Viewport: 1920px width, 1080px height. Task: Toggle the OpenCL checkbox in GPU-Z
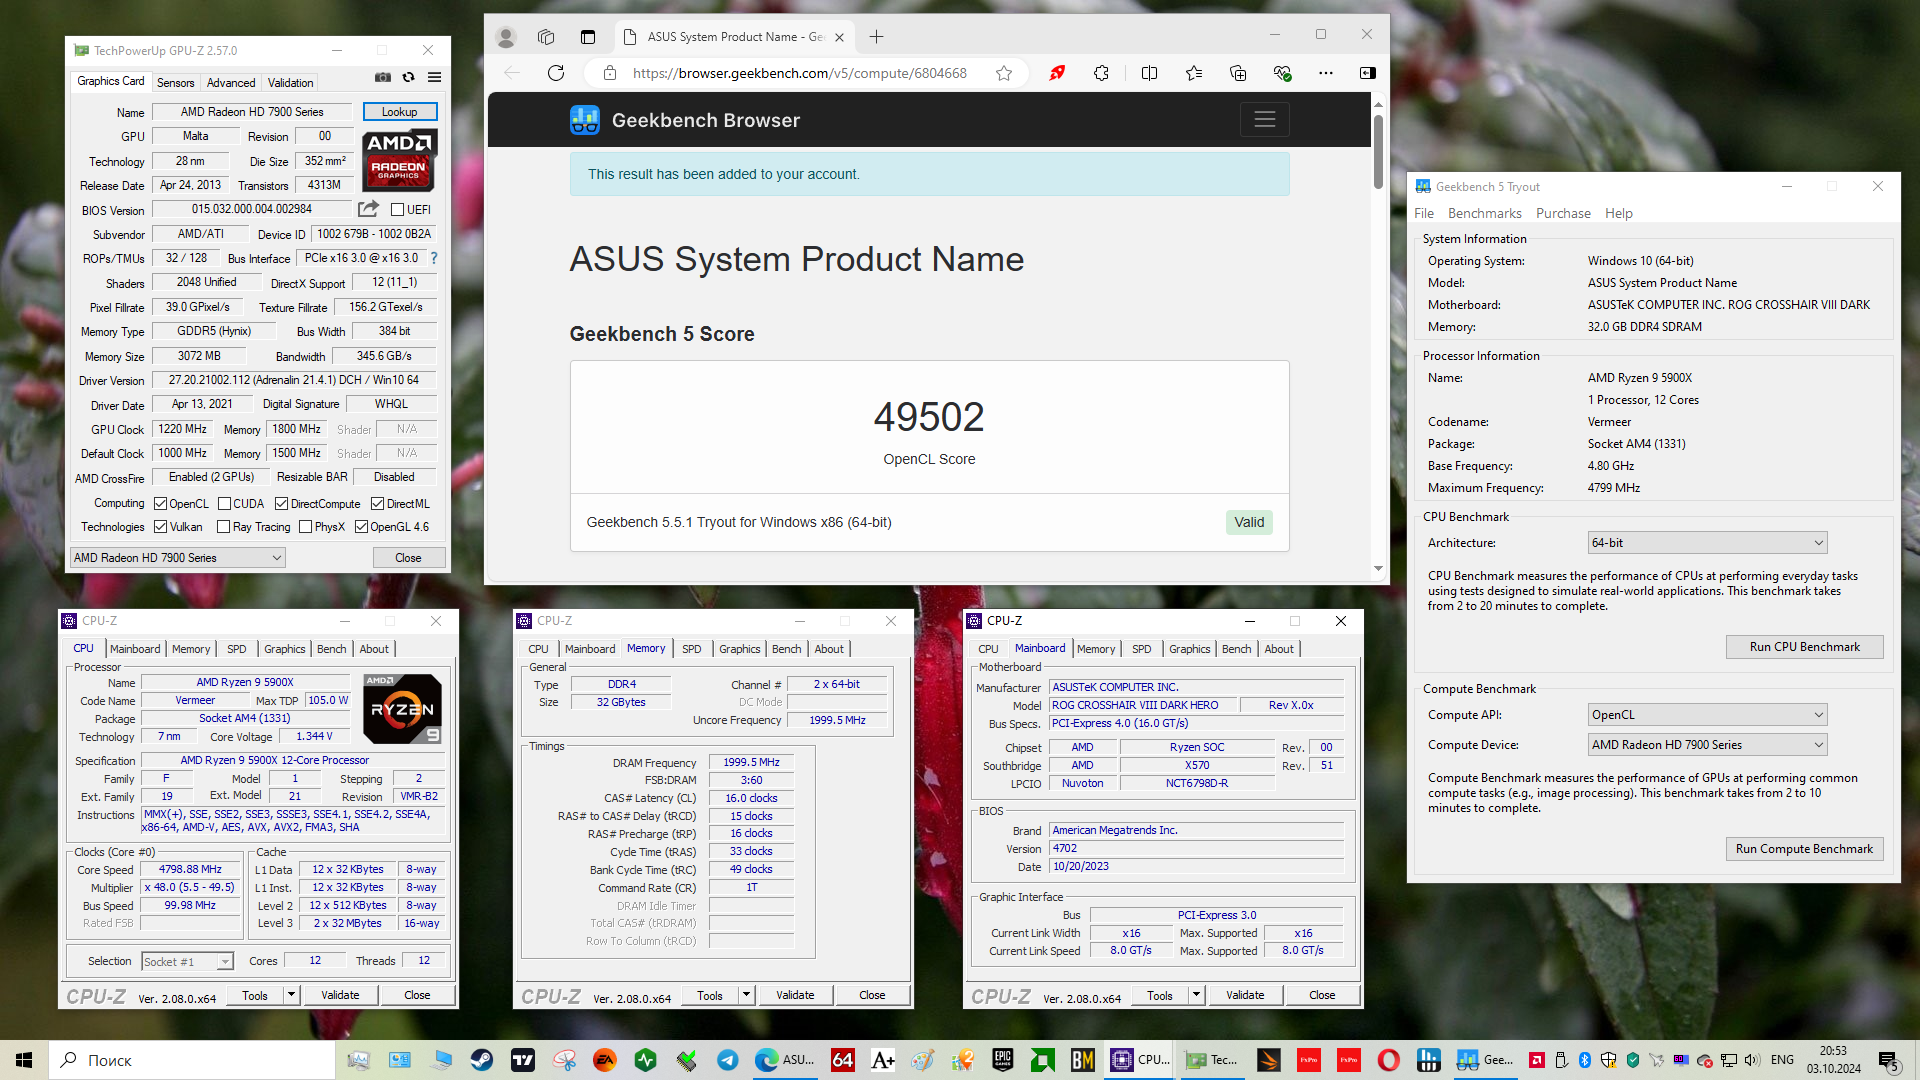pos(160,504)
